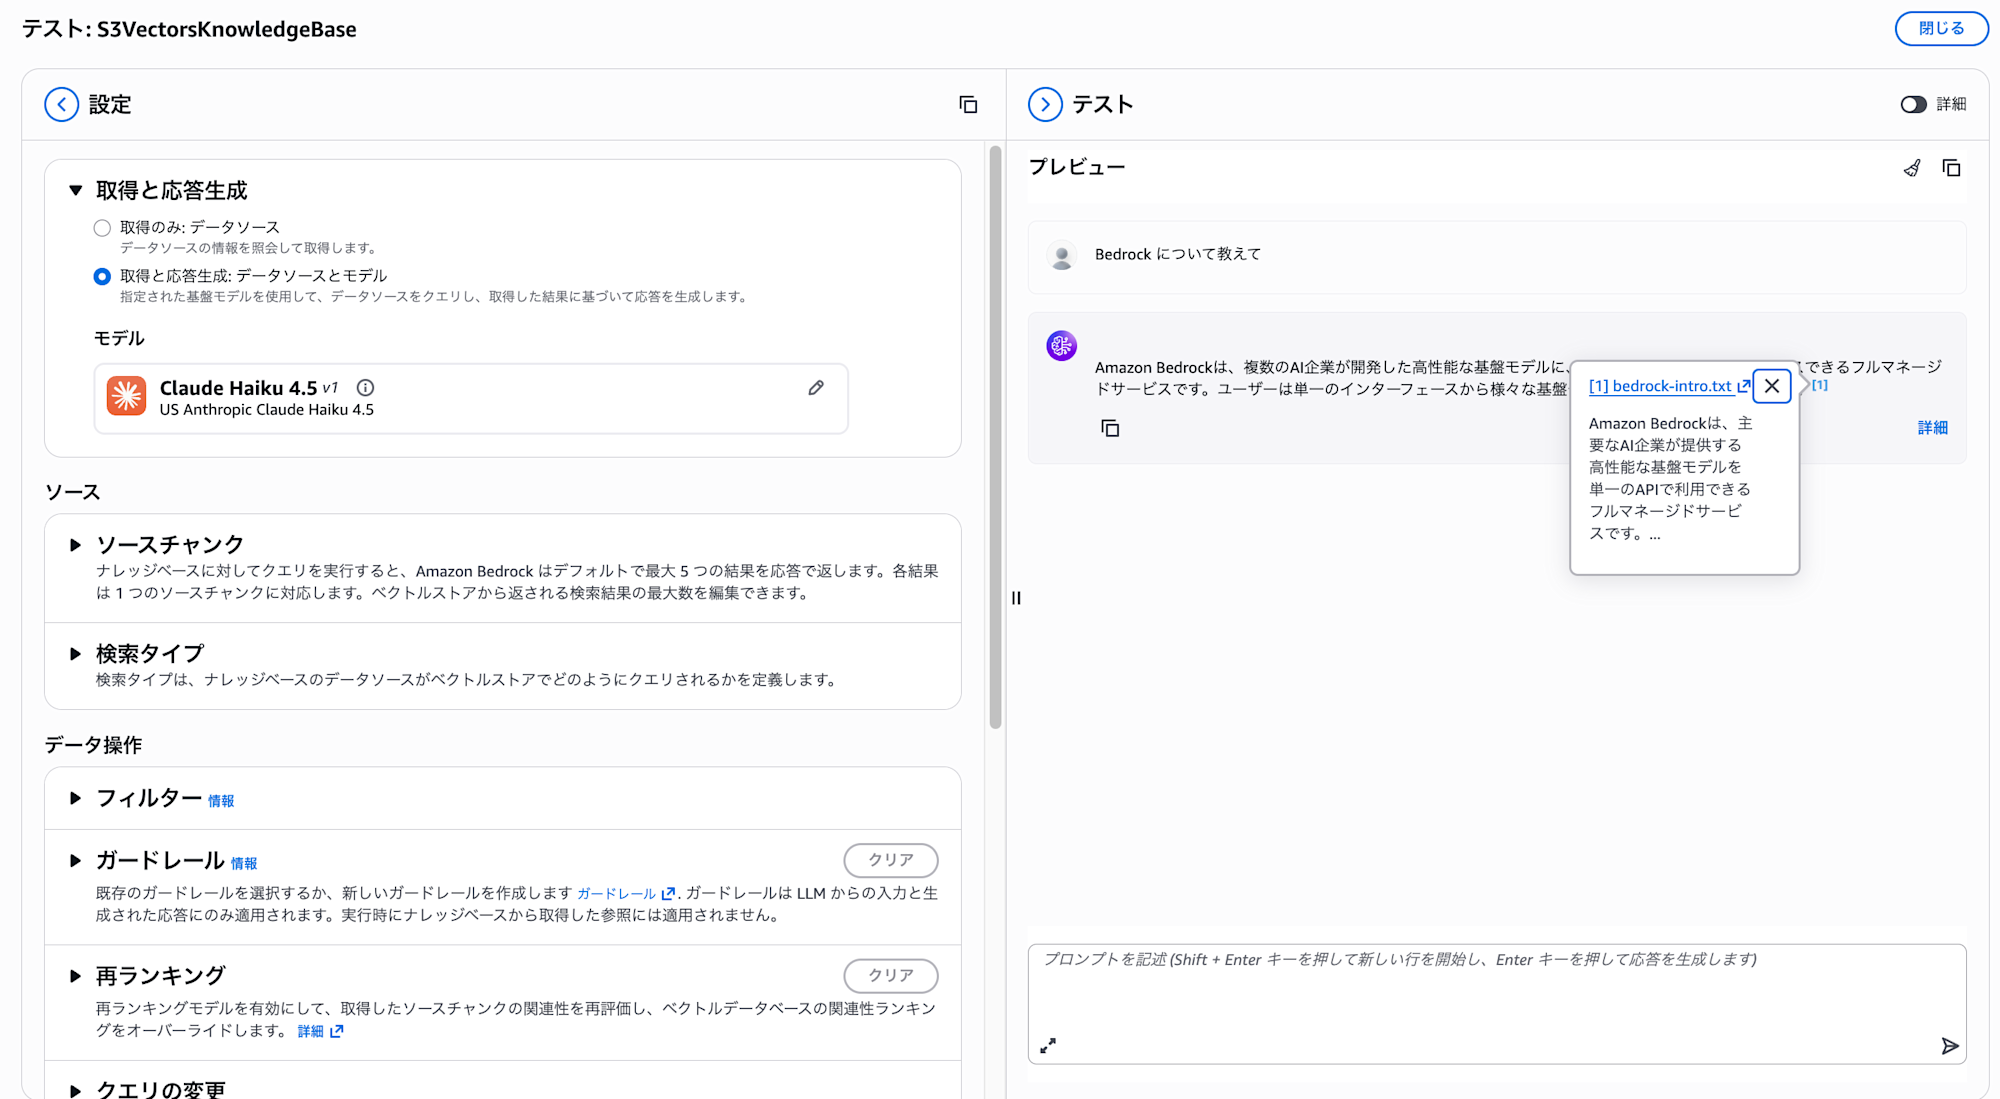The image size is (2000, 1099).
Task: Expand the 検索タイプ section
Action: point(75,654)
